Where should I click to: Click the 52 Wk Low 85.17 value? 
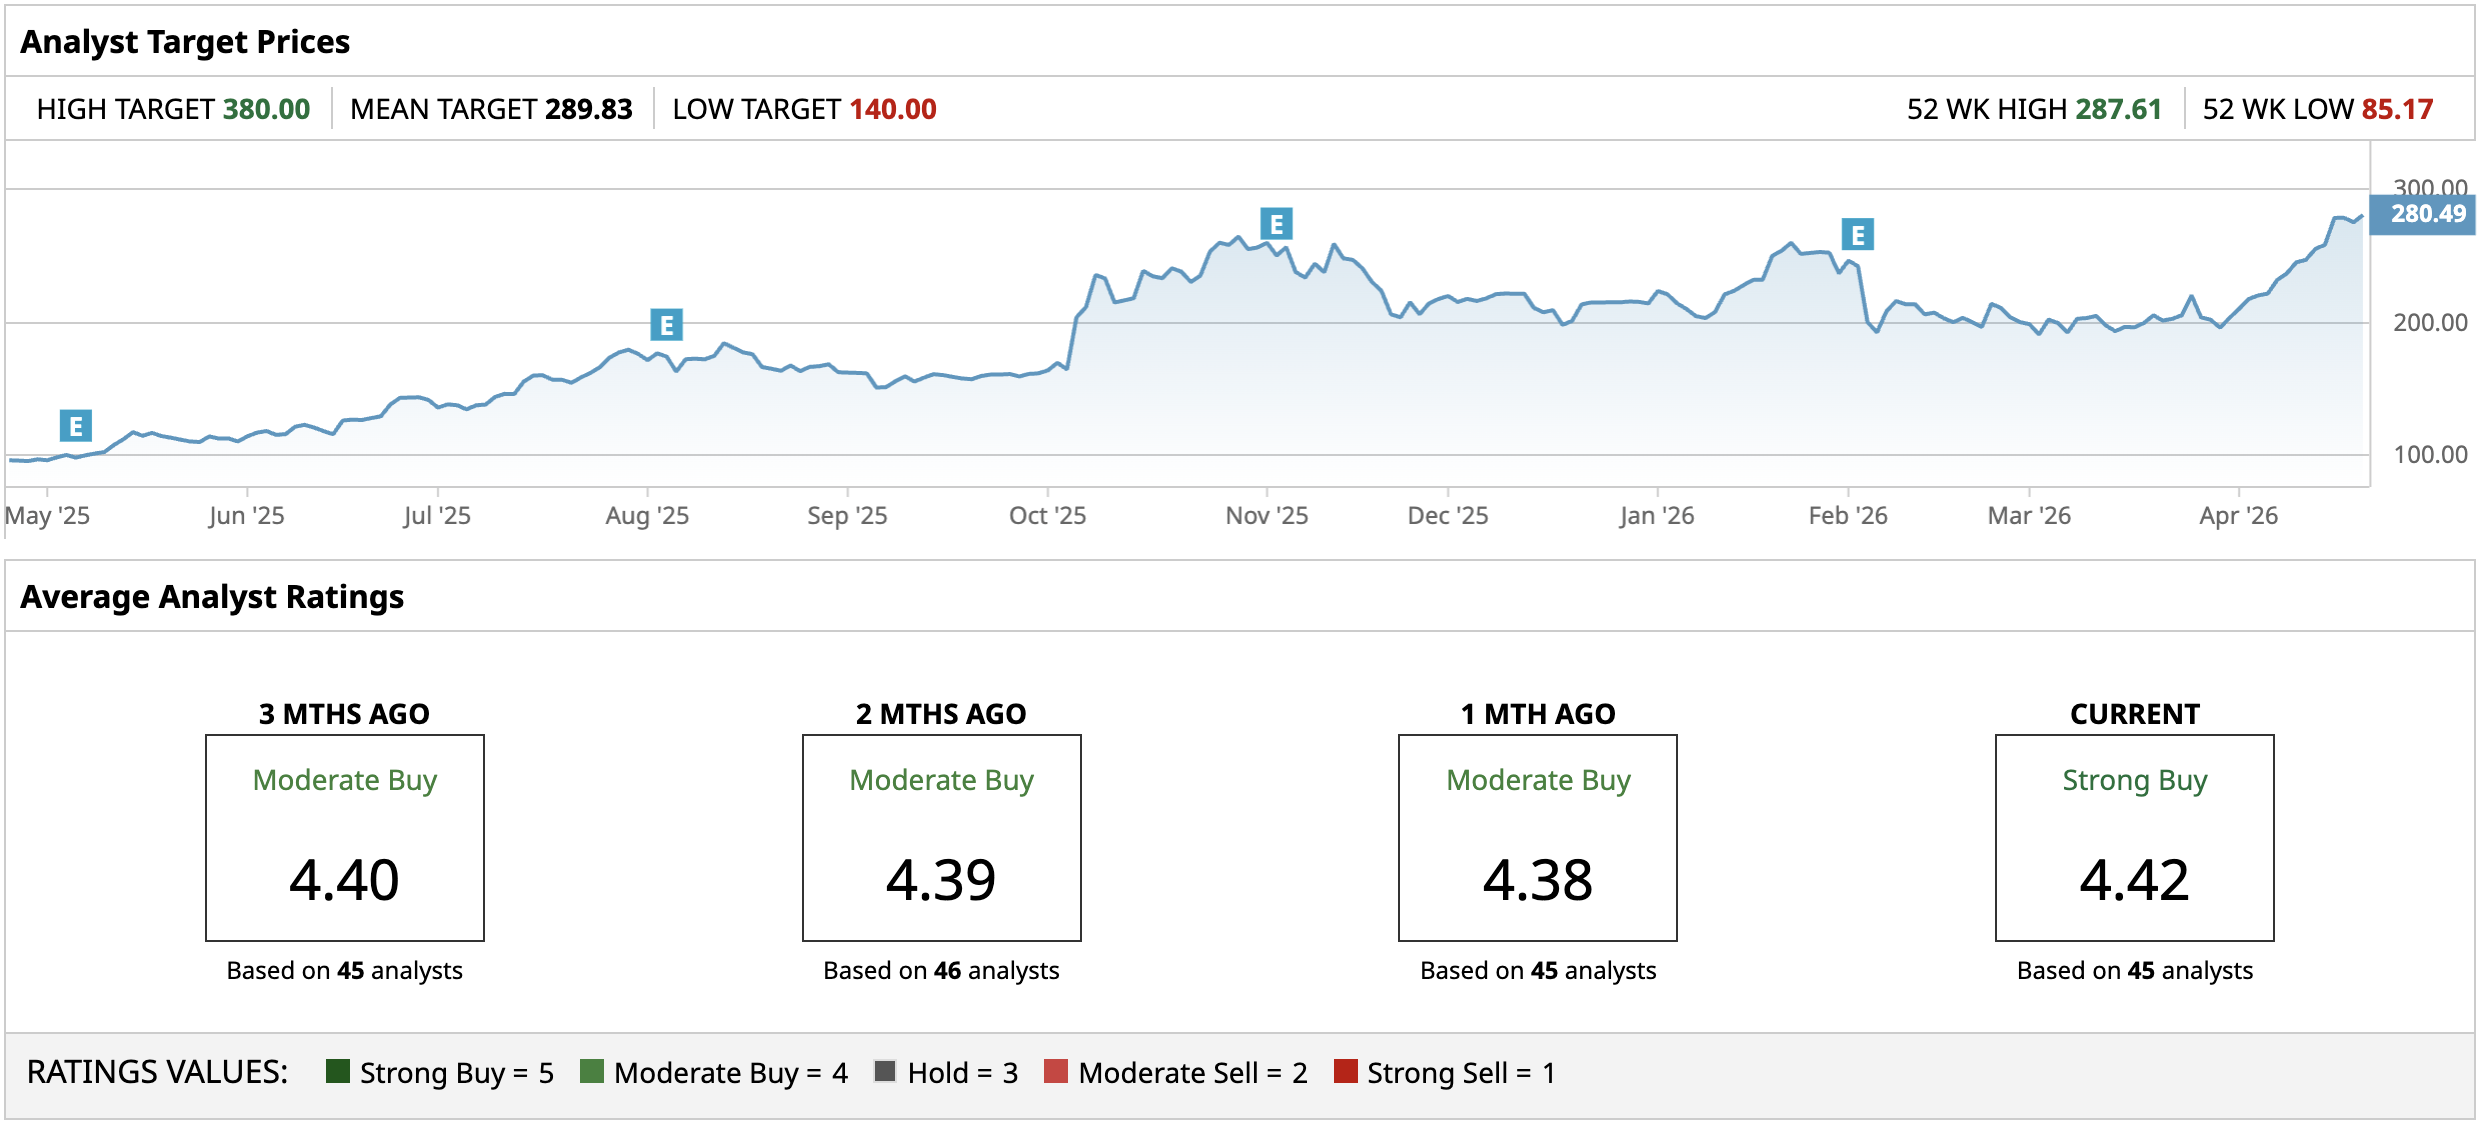point(2396,109)
